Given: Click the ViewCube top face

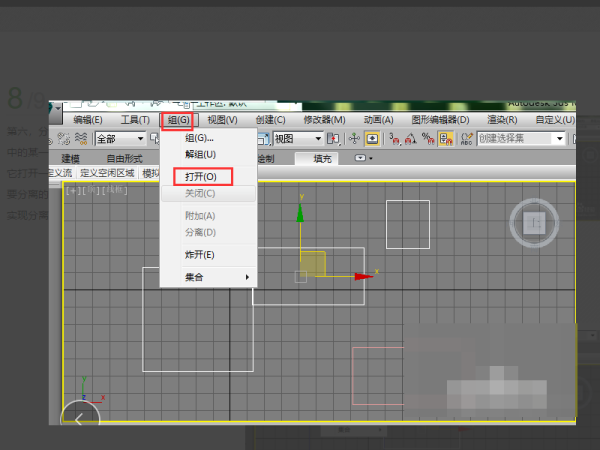Looking at the screenshot, I should tap(534, 222).
